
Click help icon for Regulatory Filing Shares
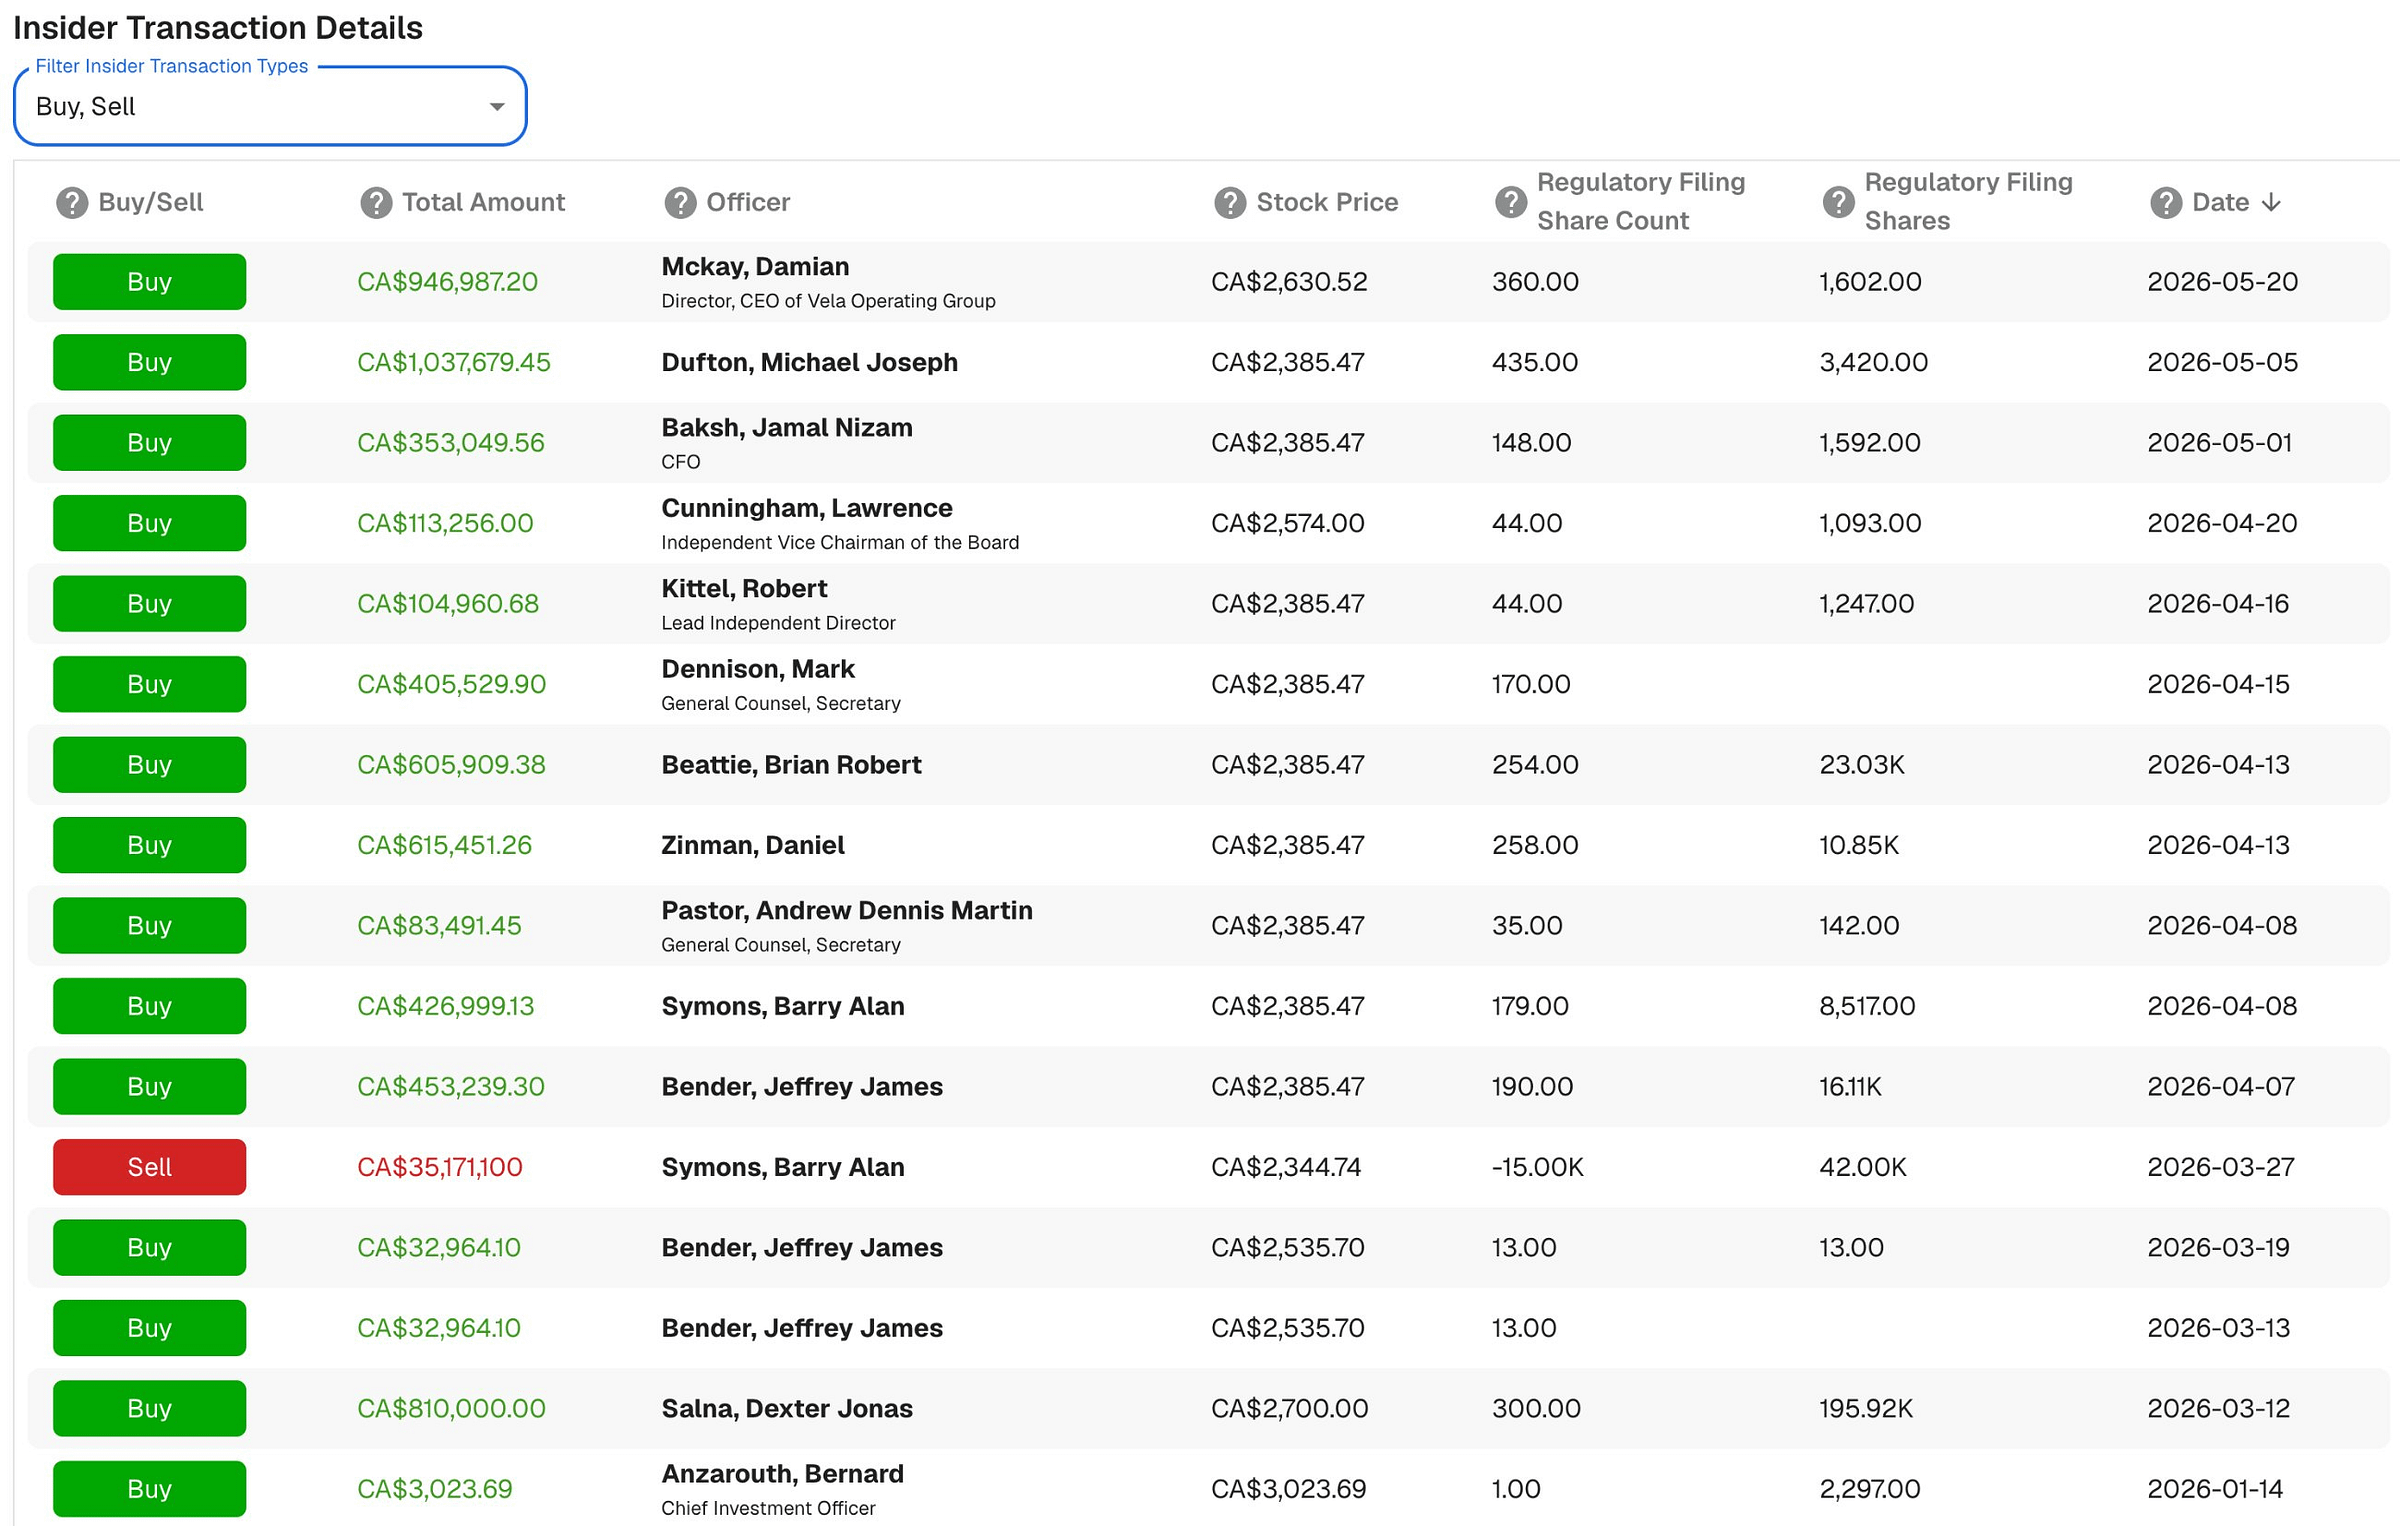(1839, 202)
